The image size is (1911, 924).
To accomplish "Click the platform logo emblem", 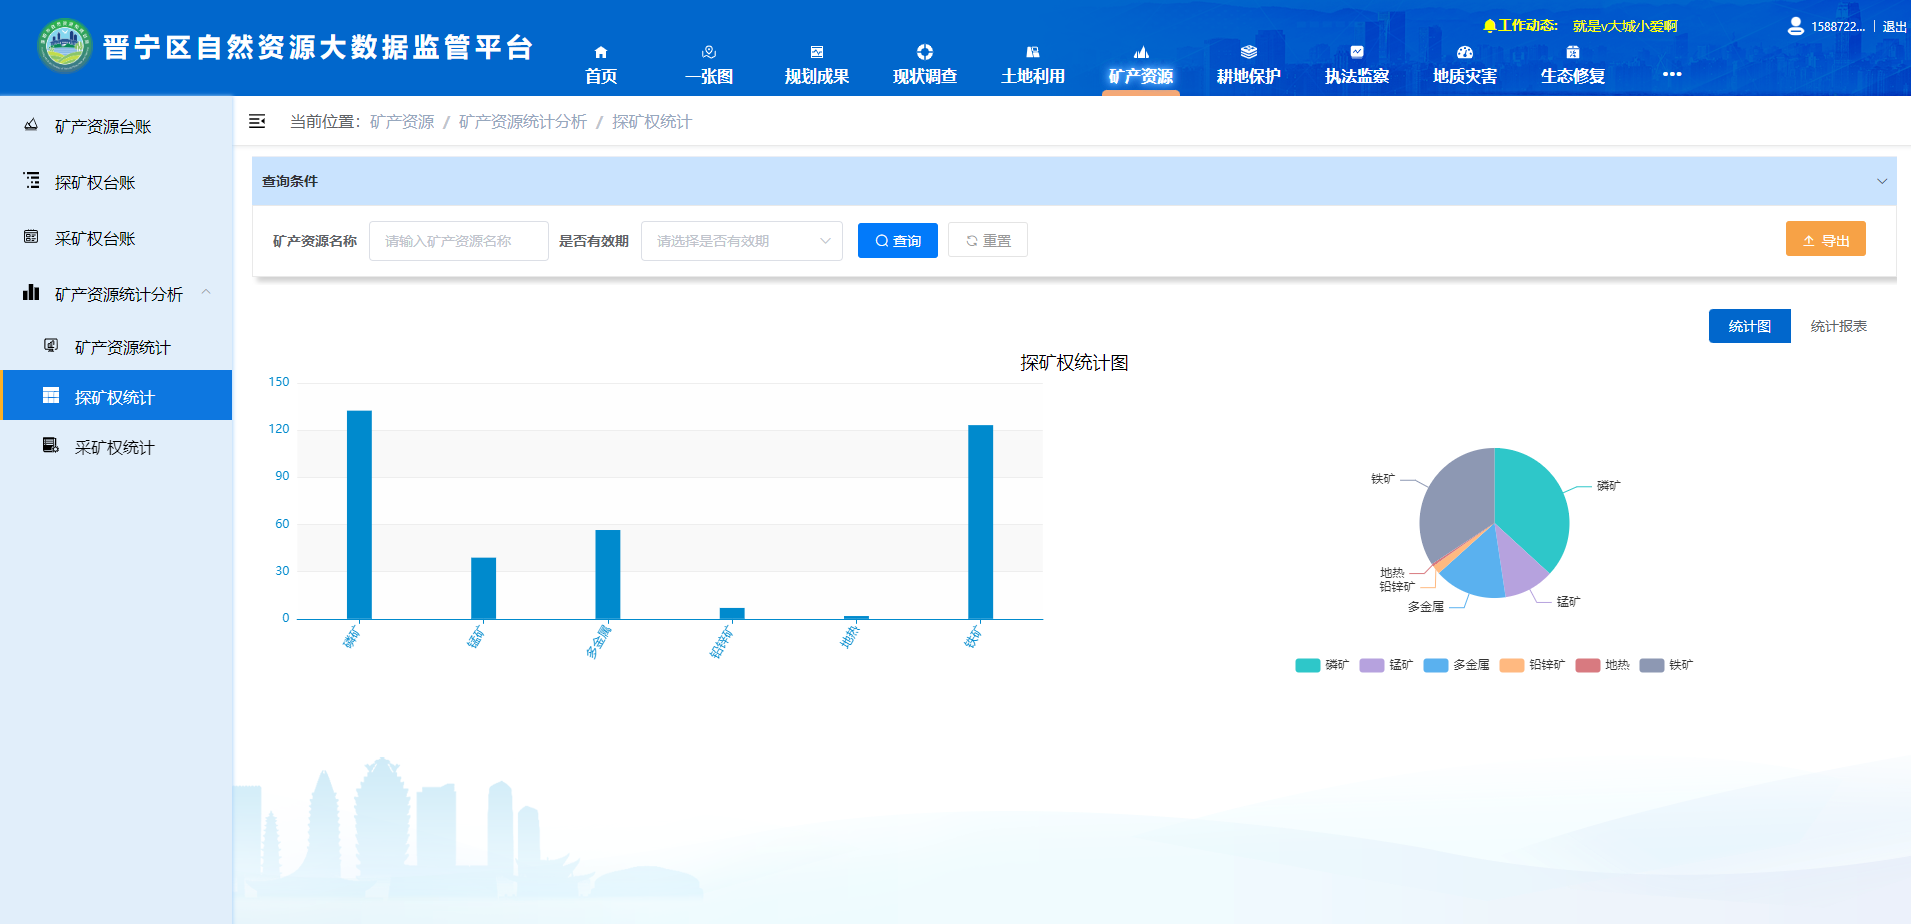I will [x=65, y=45].
